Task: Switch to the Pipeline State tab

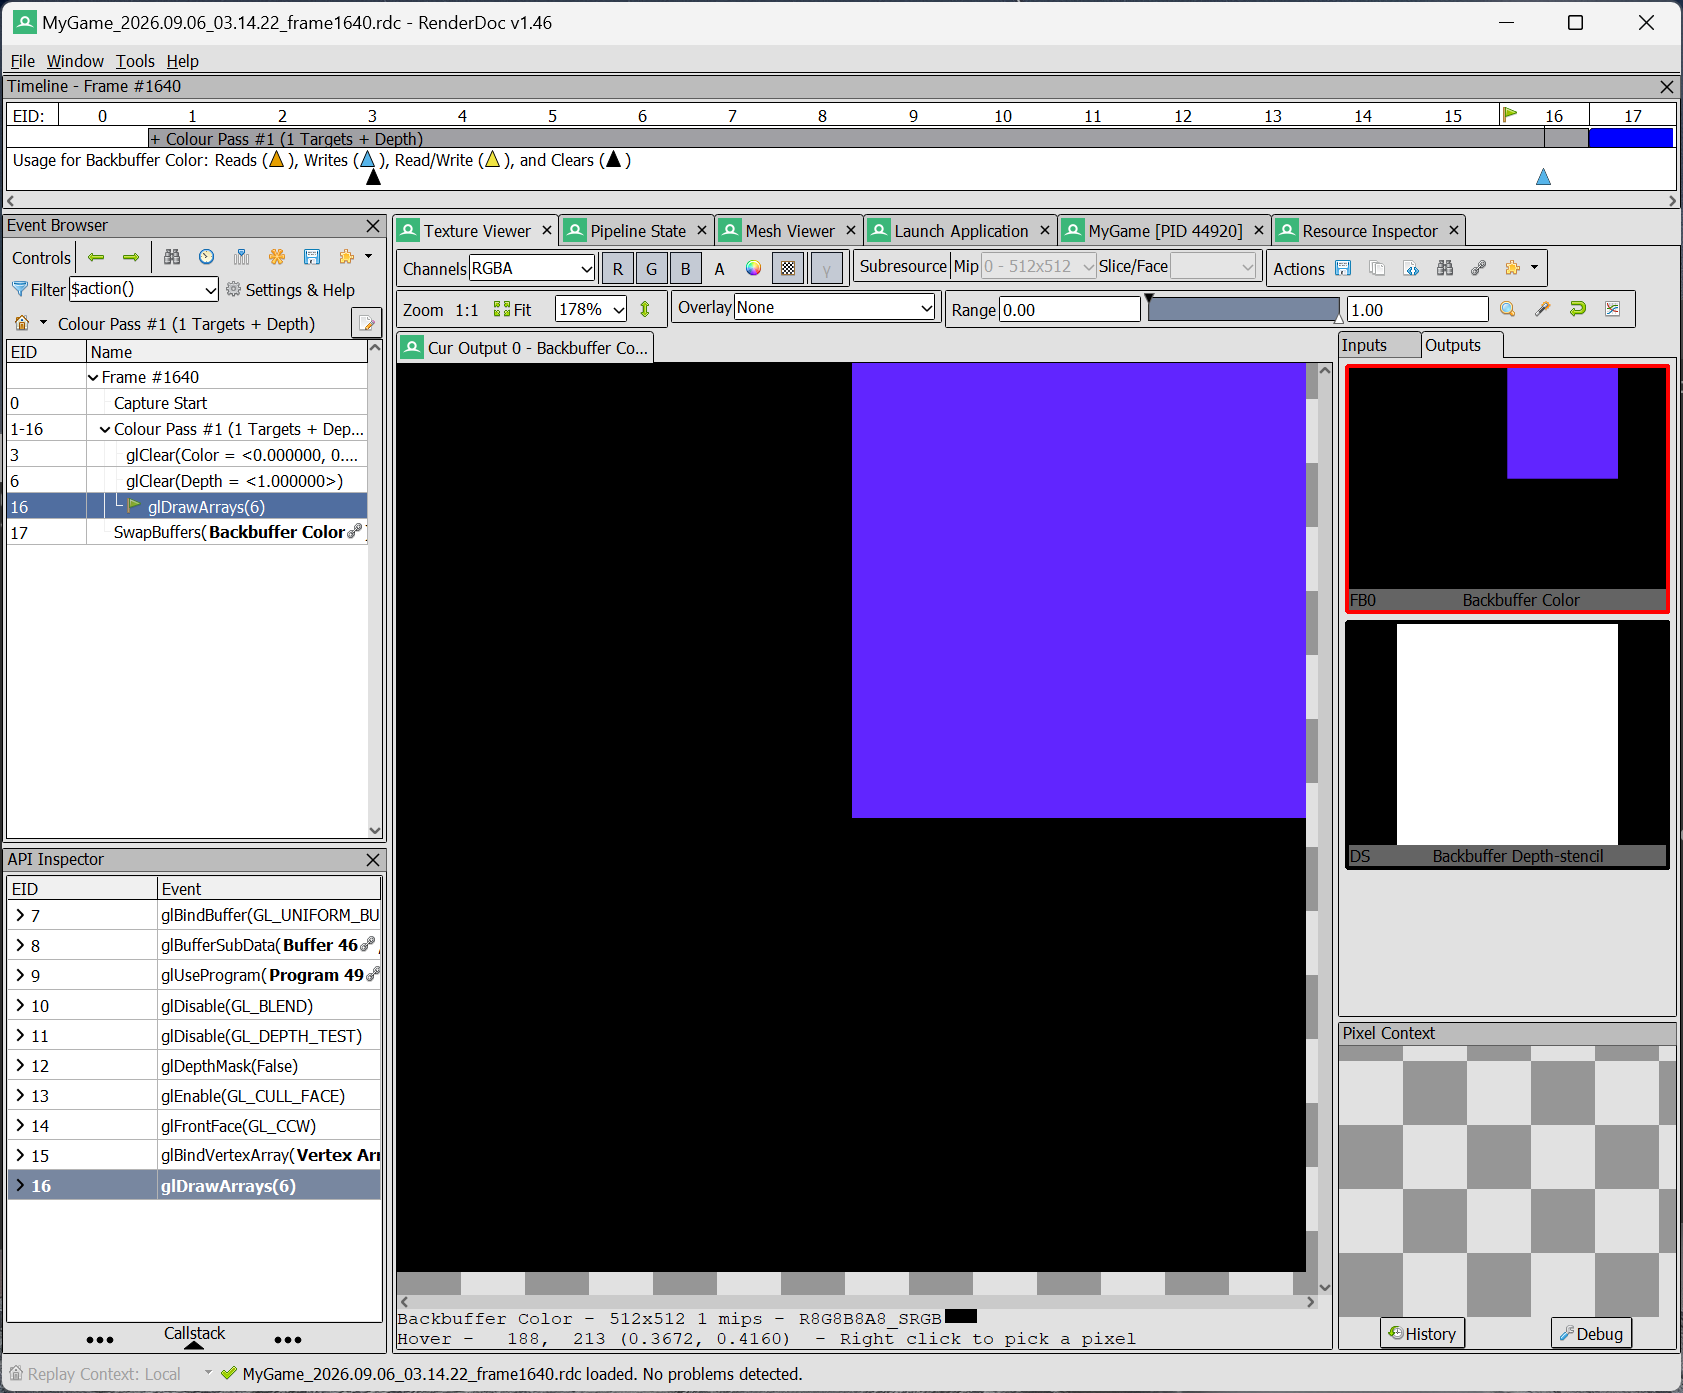Action: coord(637,231)
